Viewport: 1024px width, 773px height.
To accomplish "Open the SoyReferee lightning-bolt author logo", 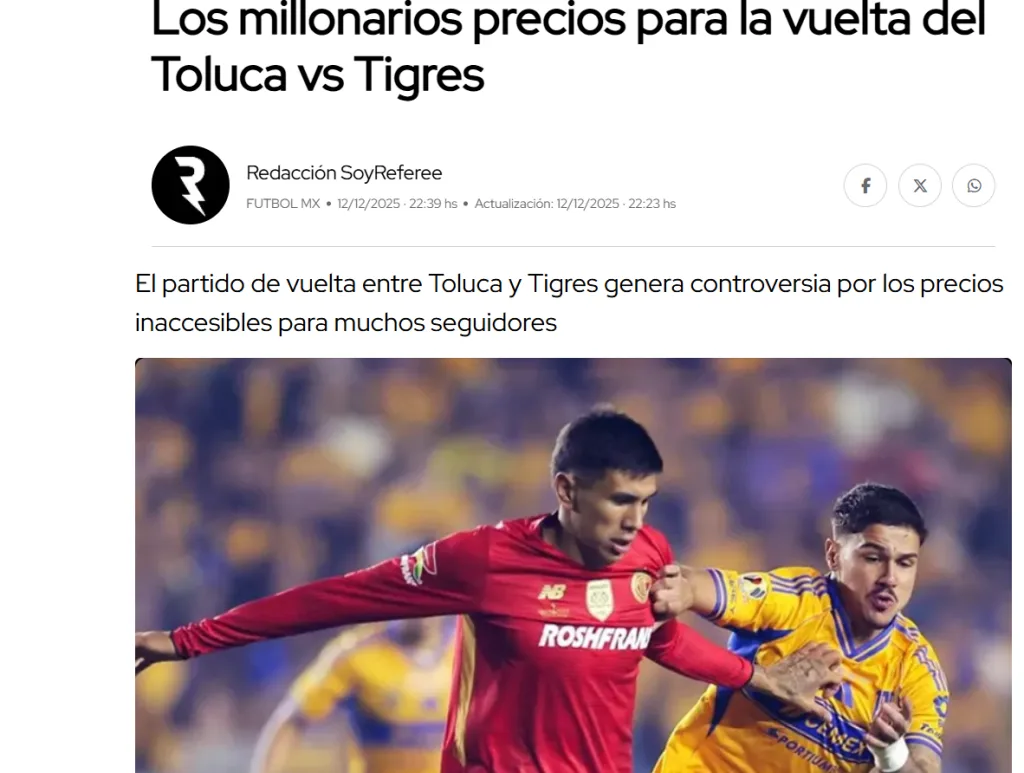I will pos(191,185).
